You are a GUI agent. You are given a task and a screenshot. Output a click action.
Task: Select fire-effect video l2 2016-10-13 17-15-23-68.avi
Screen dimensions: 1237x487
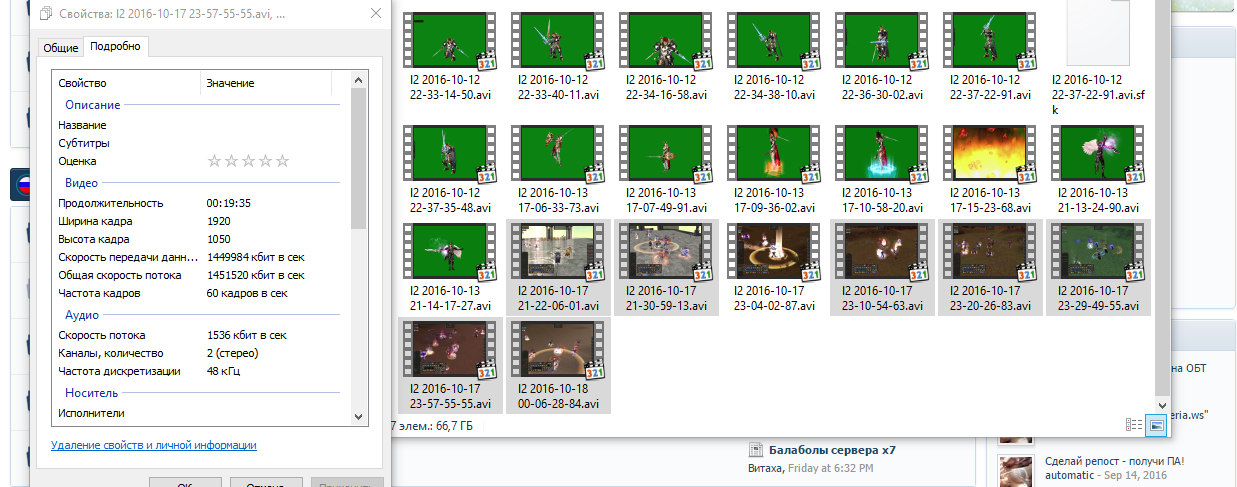989,153
